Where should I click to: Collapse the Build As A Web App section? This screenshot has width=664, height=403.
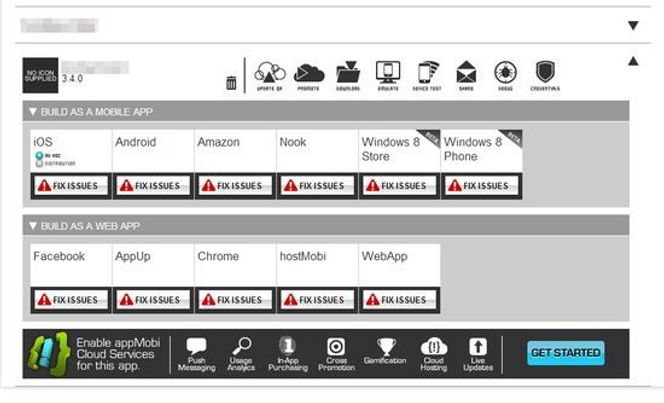tap(33, 226)
